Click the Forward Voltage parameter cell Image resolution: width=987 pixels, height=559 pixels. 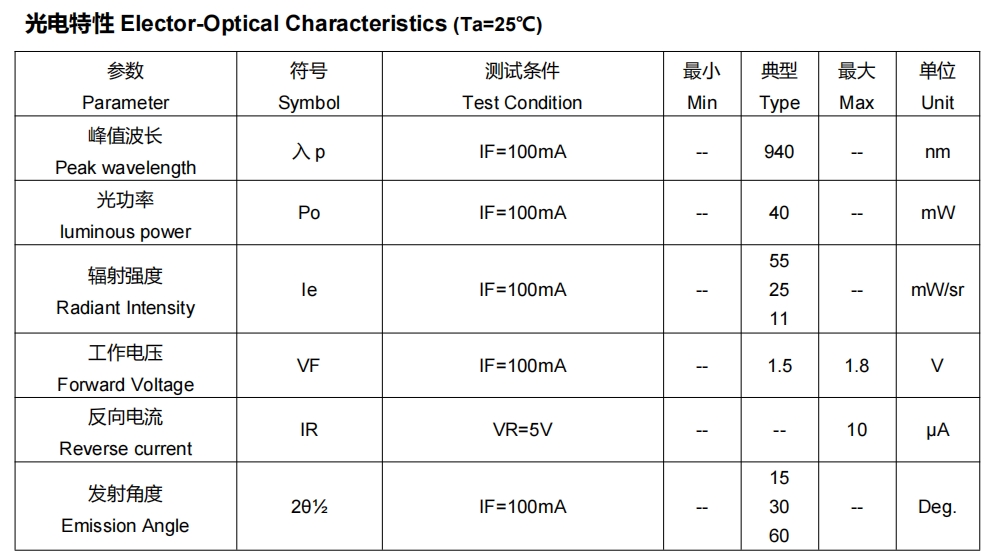click(126, 366)
